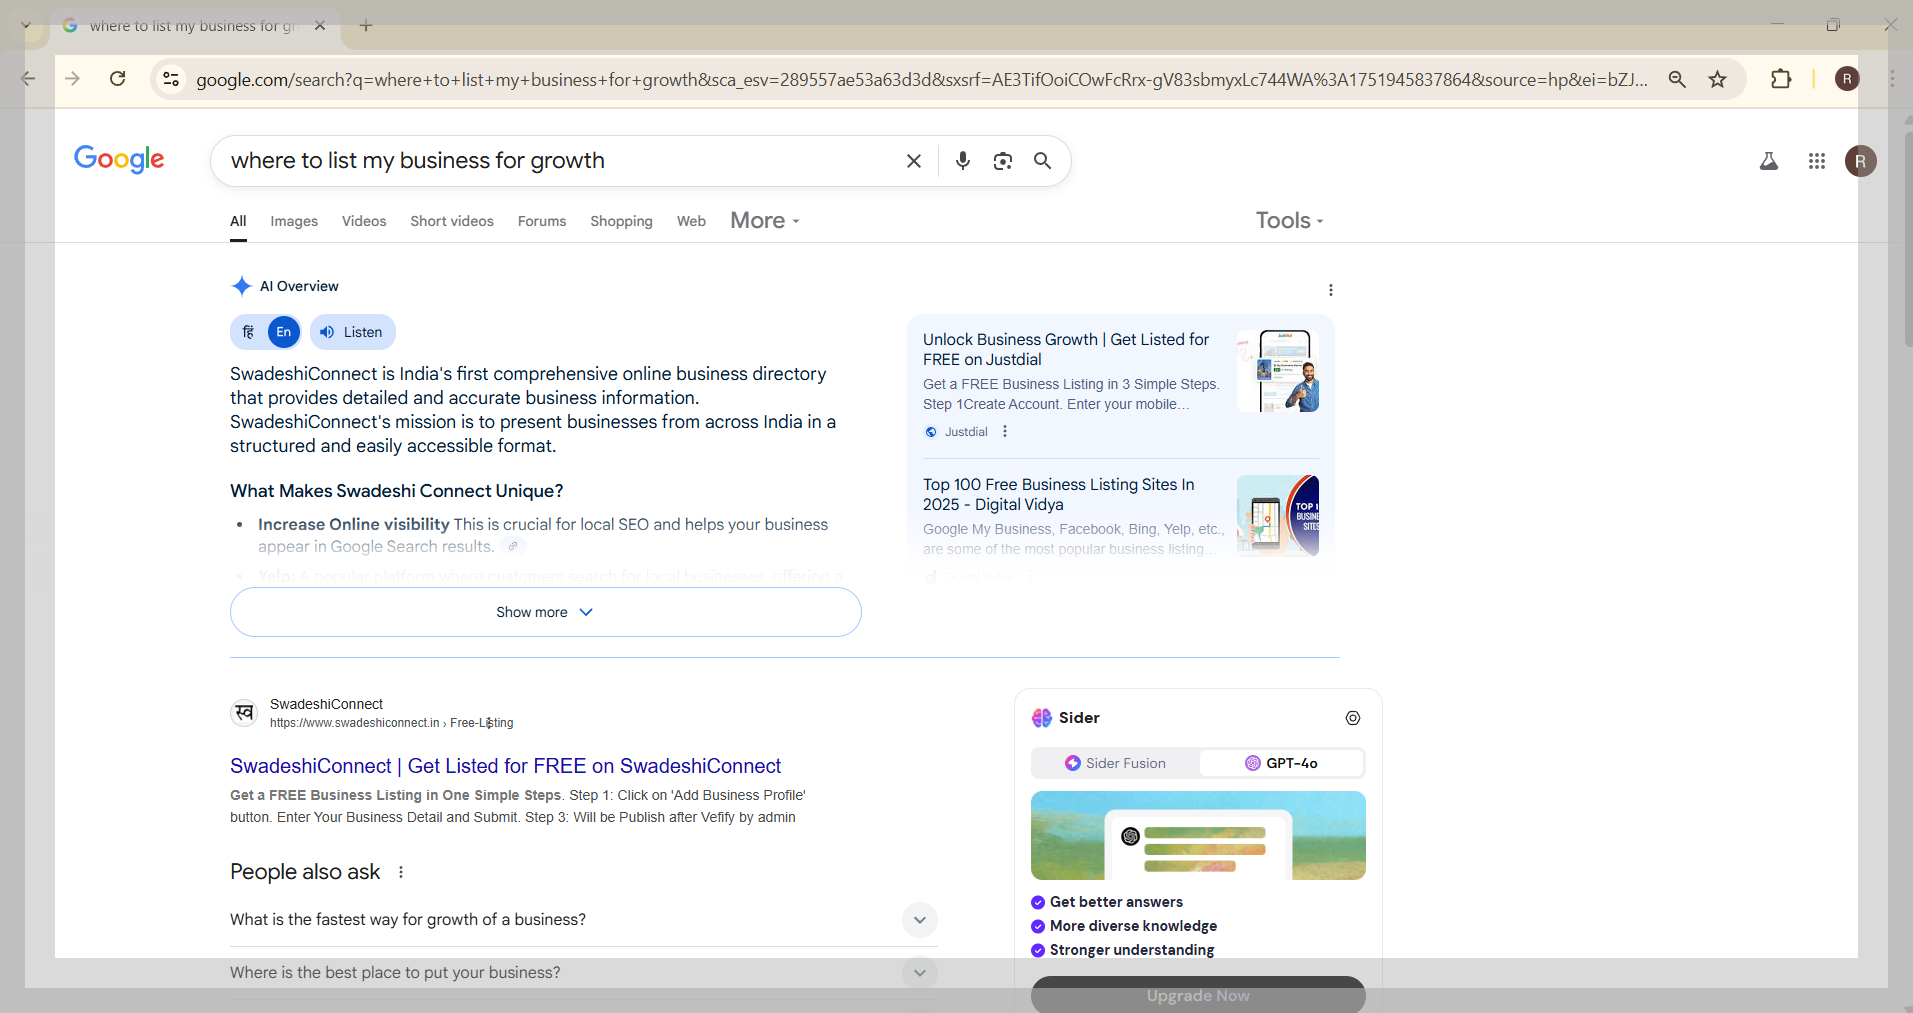Open the Chrome extensions puzzle icon
This screenshot has height=1013, width=1913.
click(x=1780, y=79)
